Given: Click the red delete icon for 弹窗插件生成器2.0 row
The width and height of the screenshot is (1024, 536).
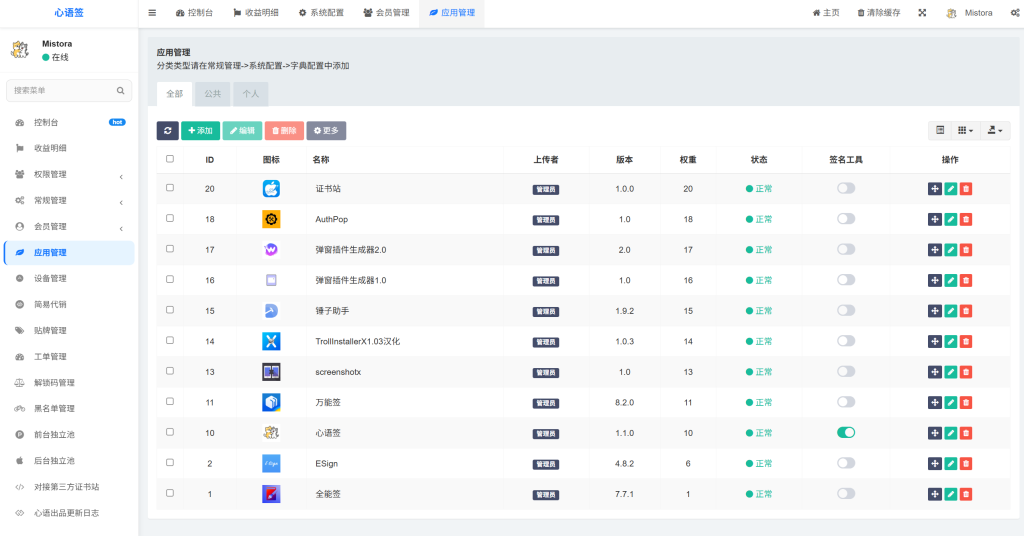Looking at the screenshot, I should click(x=966, y=249).
